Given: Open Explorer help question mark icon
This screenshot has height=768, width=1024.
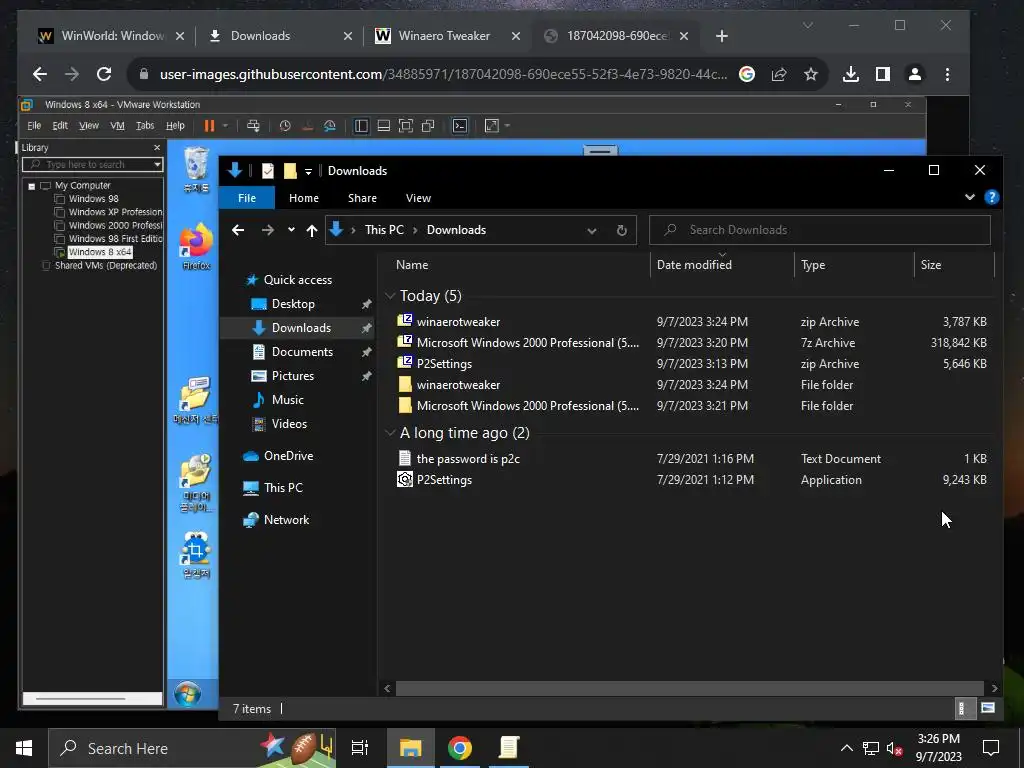Looking at the screenshot, I should coord(991,197).
